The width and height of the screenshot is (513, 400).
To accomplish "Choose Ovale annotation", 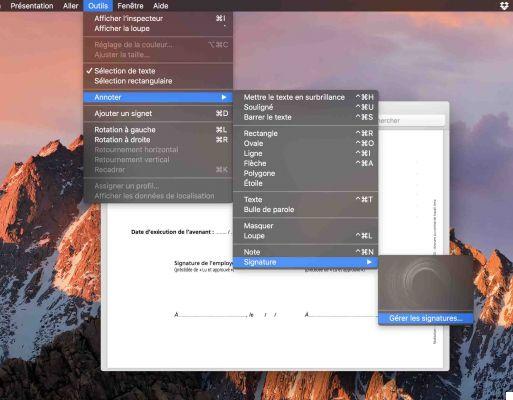I will click(305, 143).
